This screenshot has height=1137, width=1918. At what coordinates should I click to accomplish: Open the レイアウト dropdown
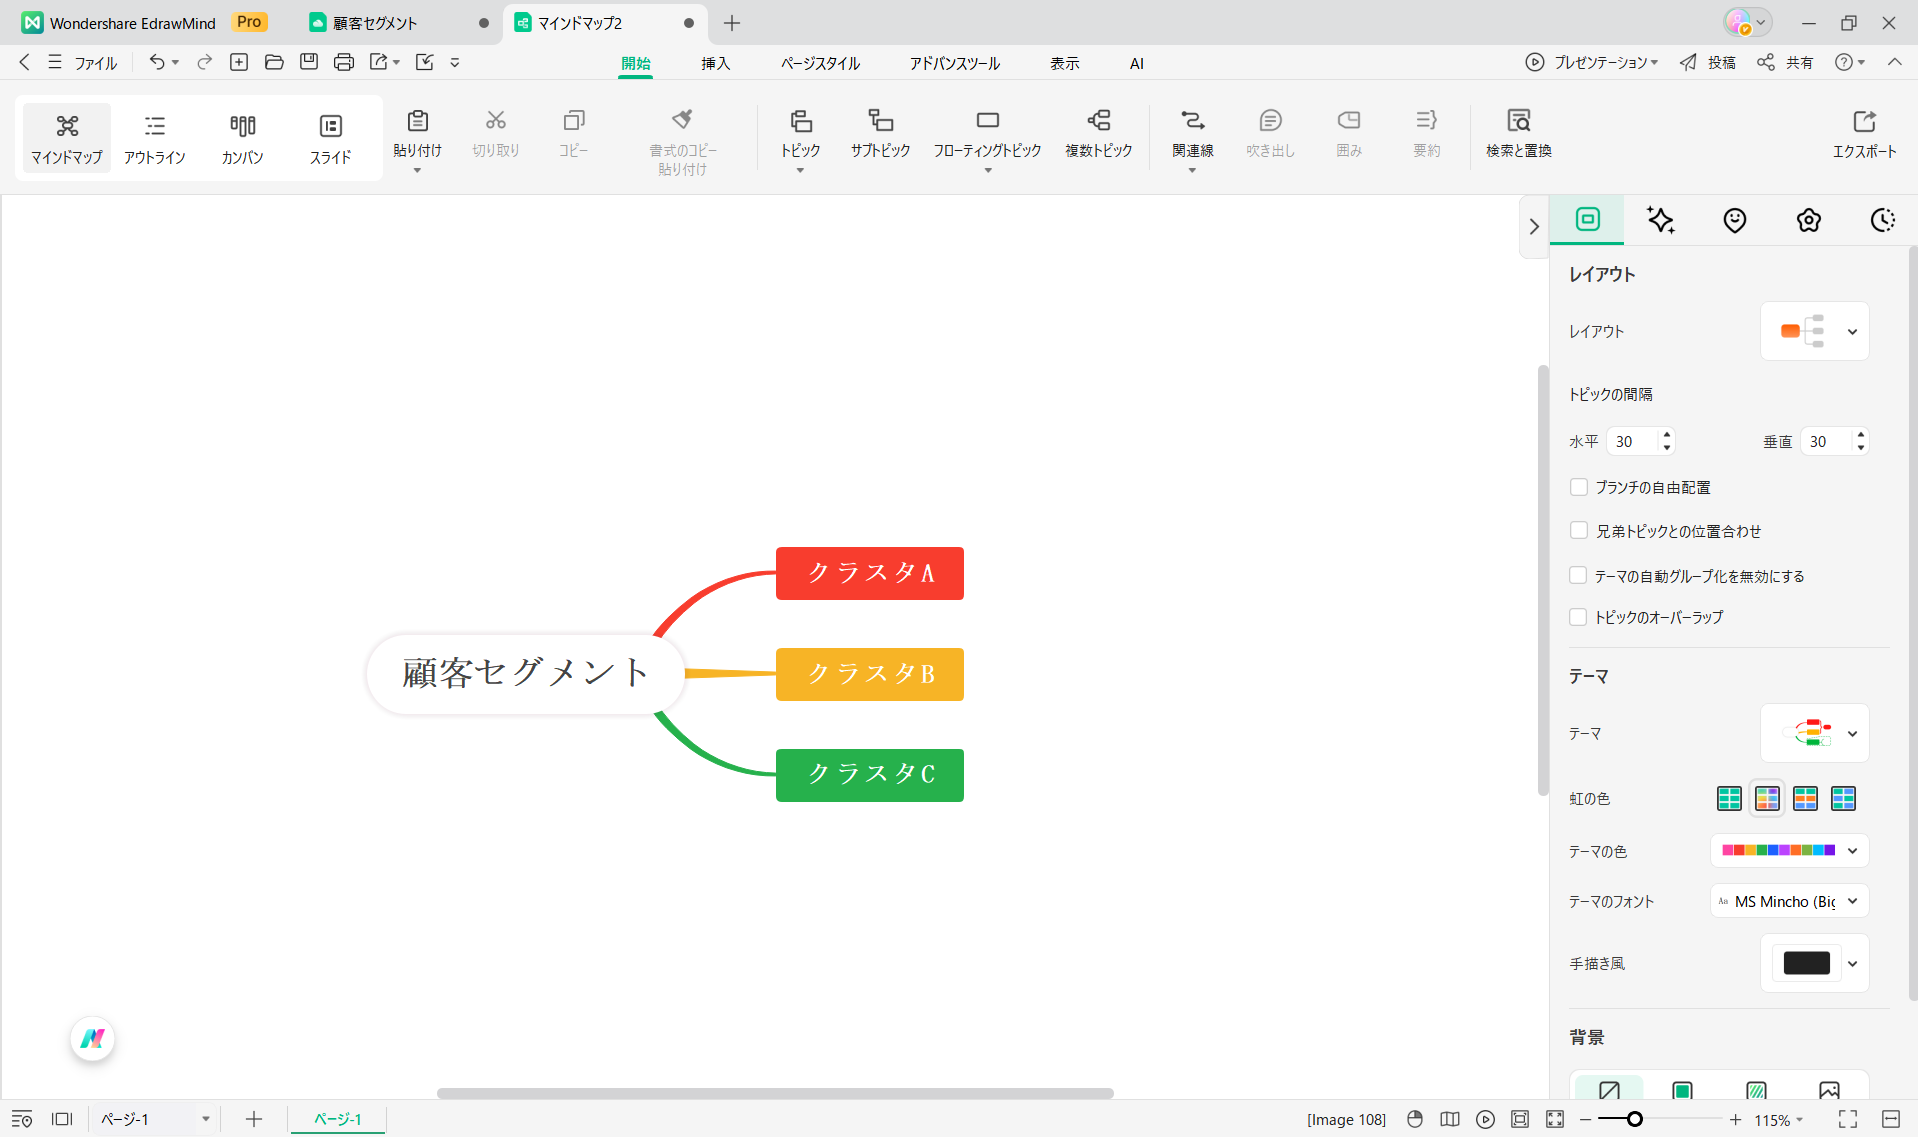click(x=1853, y=331)
